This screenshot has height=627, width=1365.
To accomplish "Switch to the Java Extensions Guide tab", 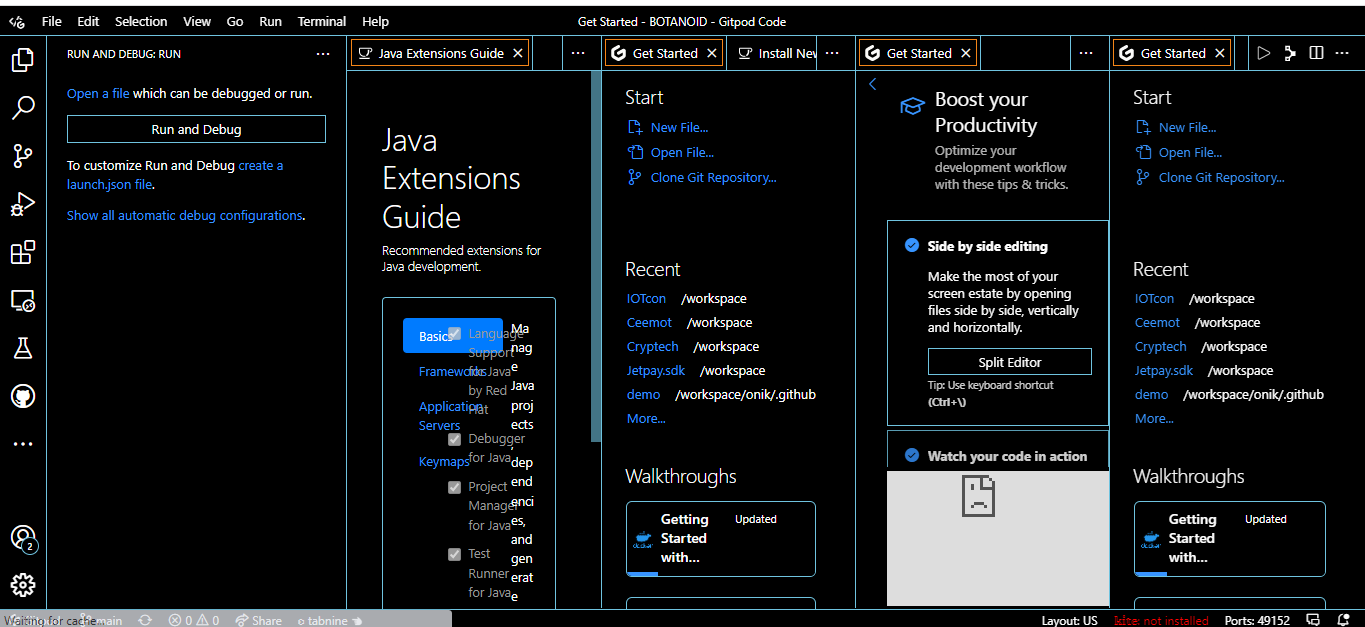I will pos(440,53).
